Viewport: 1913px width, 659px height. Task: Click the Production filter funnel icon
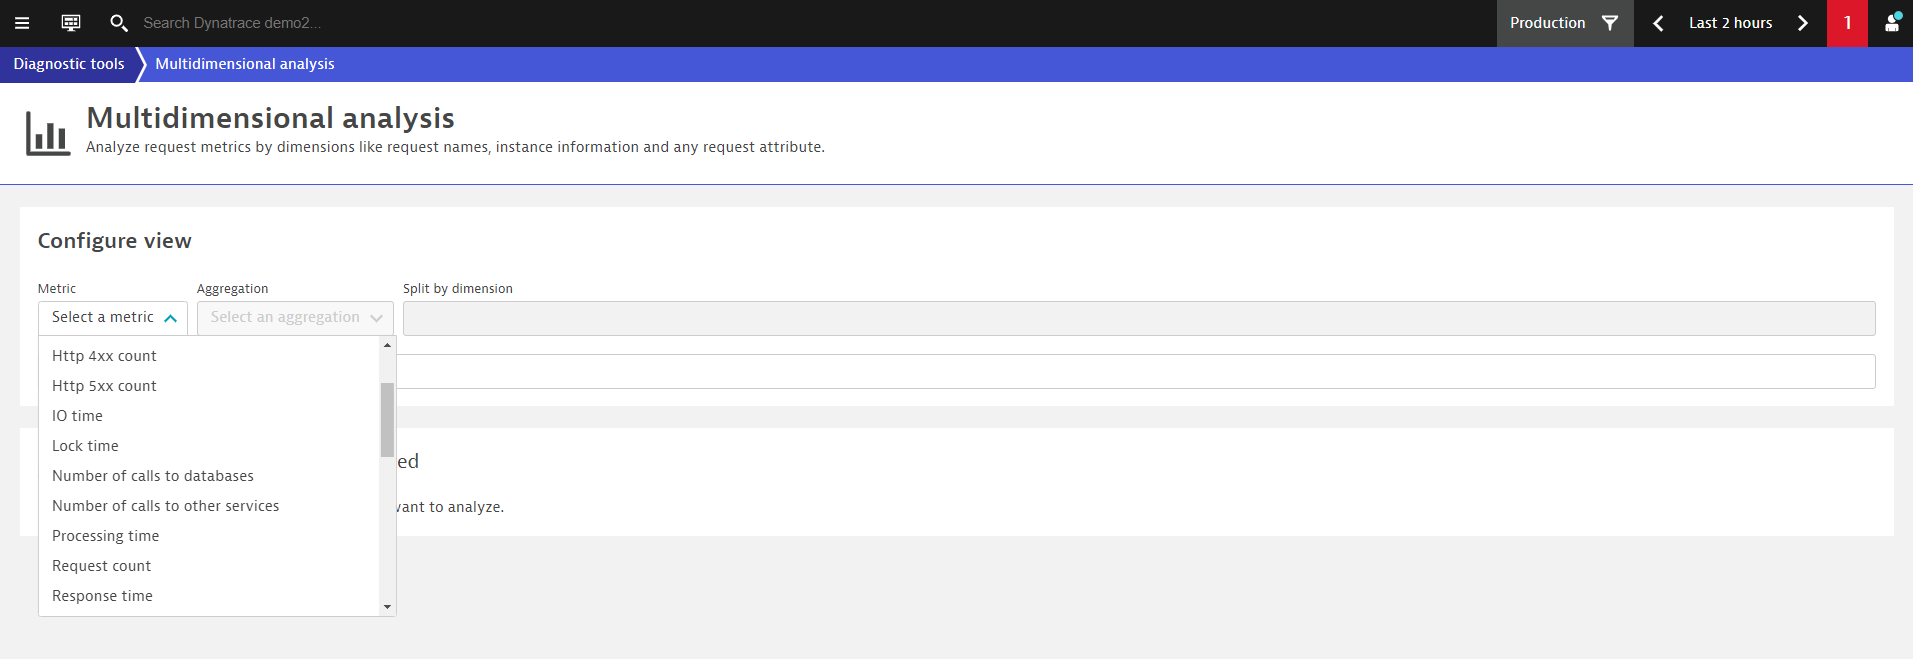click(x=1610, y=23)
